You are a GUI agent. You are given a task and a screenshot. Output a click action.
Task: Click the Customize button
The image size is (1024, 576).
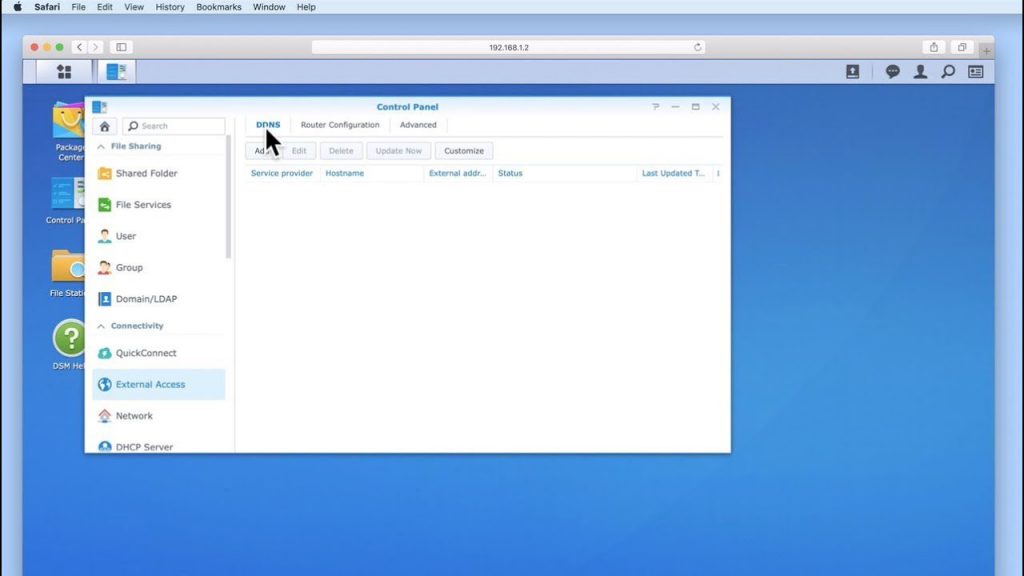tap(464, 151)
